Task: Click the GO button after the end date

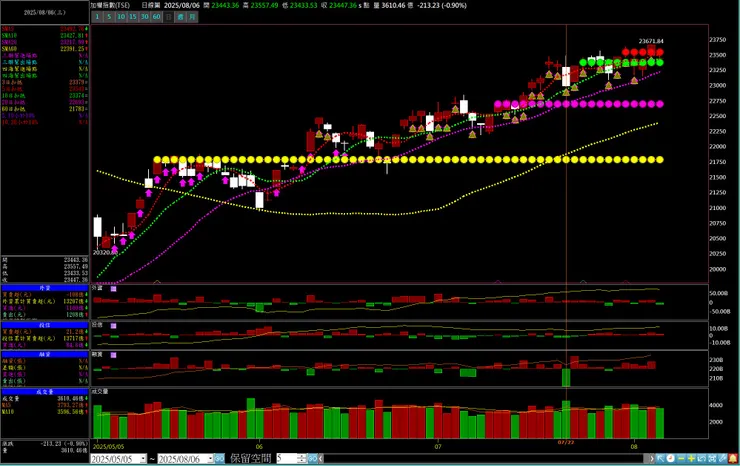Action: [x=219, y=458]
